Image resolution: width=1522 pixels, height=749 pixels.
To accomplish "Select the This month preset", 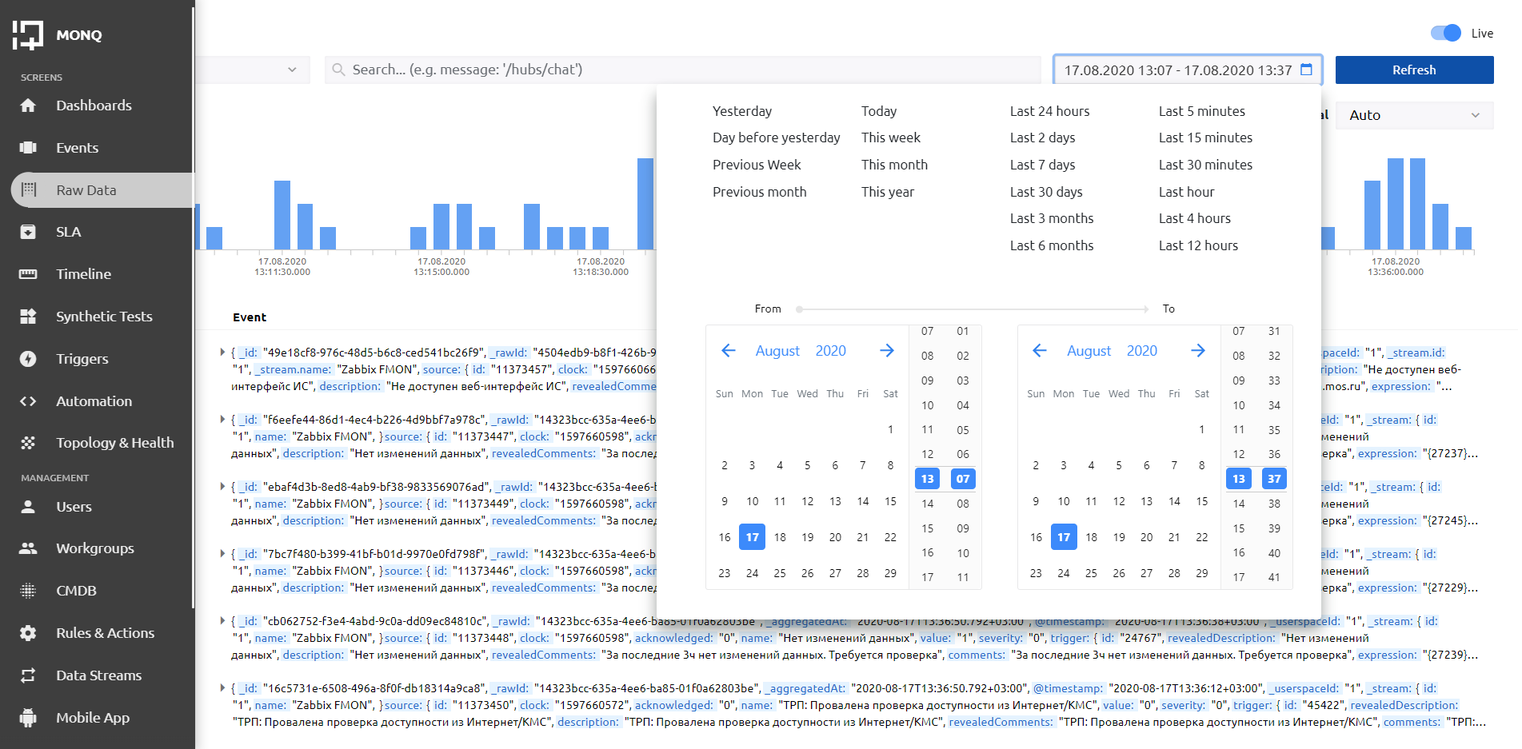I will coord(894,165).
